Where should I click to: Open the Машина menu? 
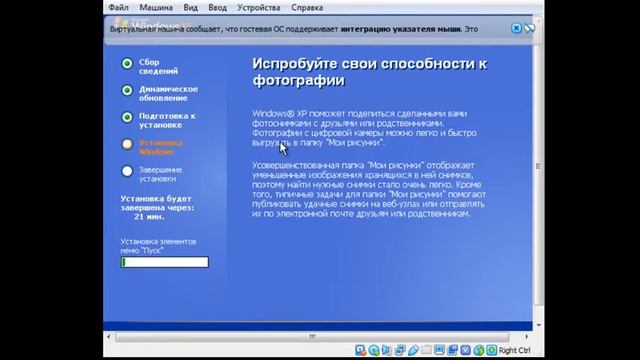point(156,7)
